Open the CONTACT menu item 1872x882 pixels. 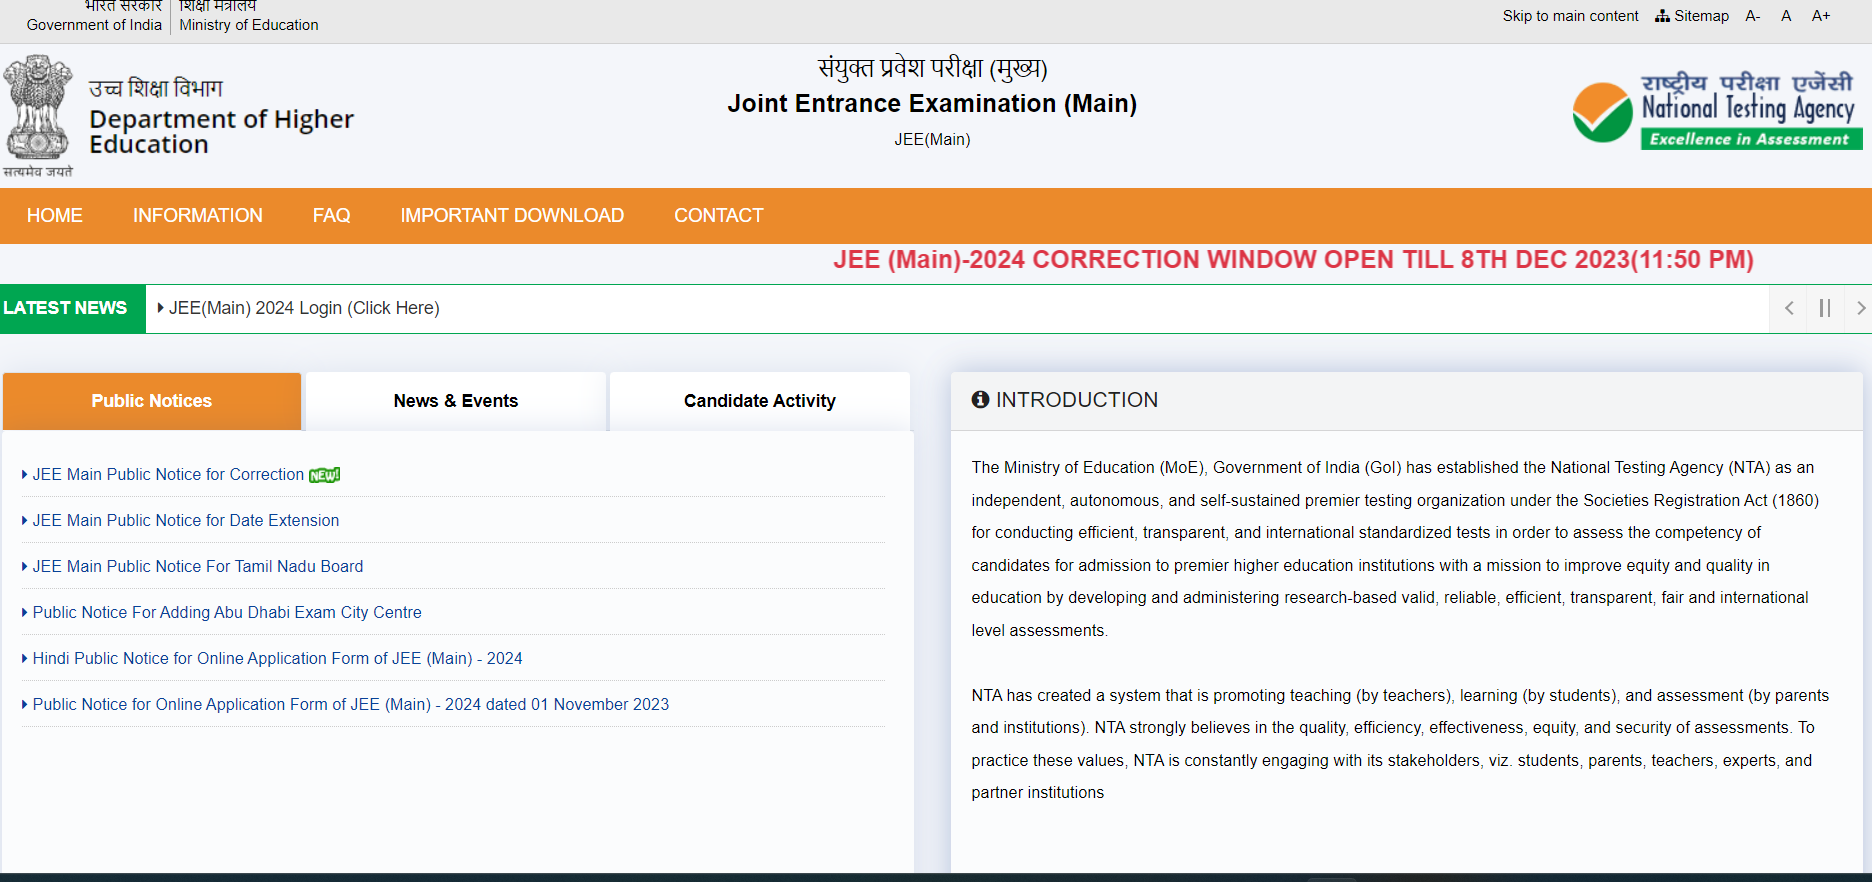pyautogui.click(x=719, y=216)
